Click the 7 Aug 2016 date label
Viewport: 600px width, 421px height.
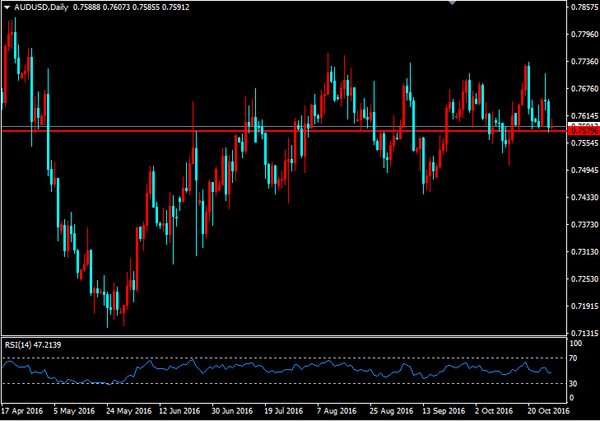click(x=337, y=411)
